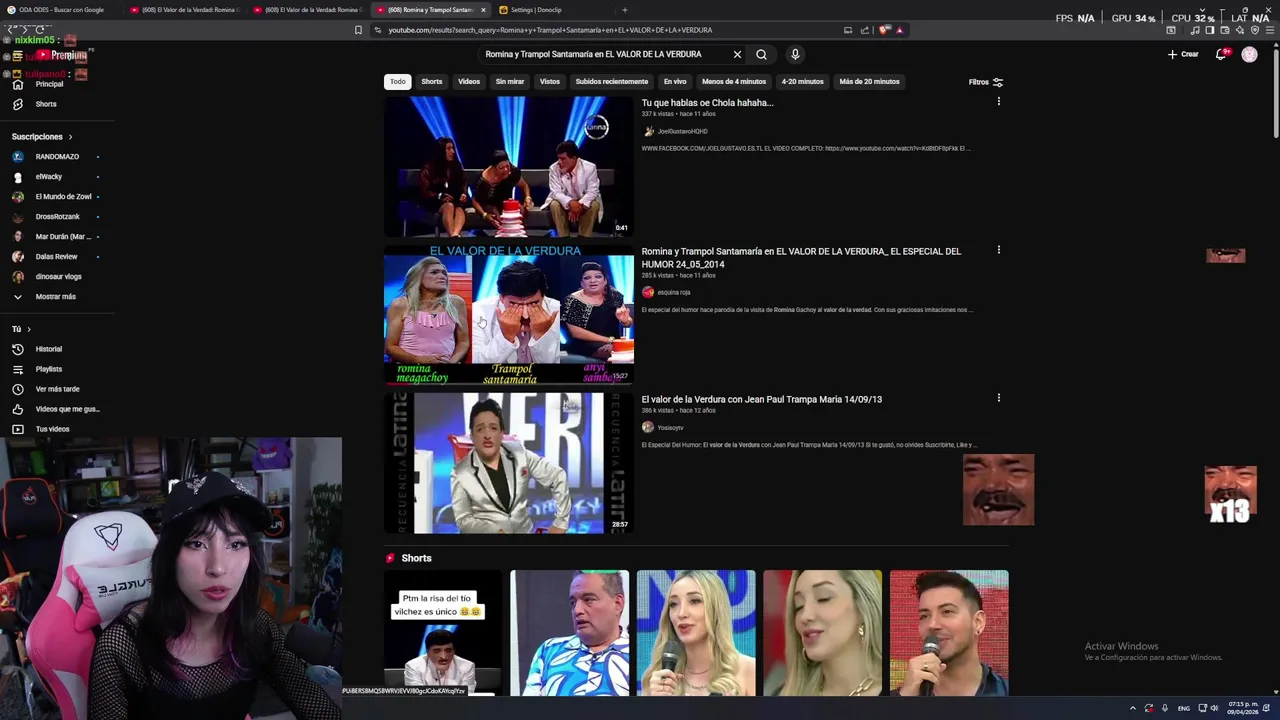The image size is (1280, 720).
Task: Open the 'Ptm la risa del tío vilchez' Short
Action: [x=442, y=633]
